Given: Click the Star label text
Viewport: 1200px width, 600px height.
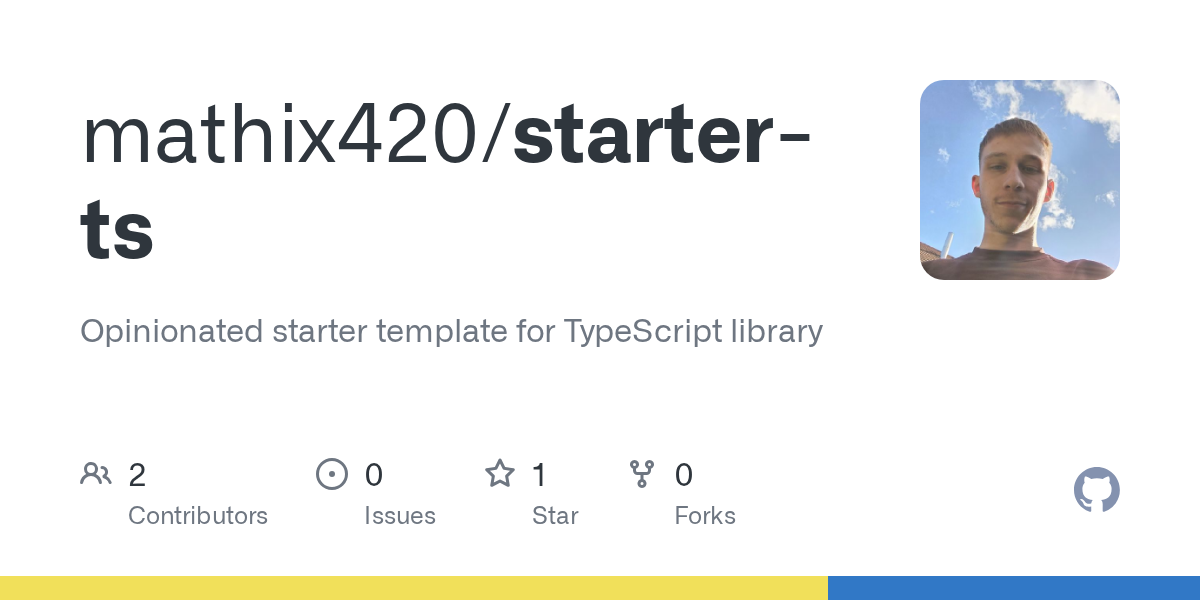Looking at the screenshot, I should click(x=555, y=516).
